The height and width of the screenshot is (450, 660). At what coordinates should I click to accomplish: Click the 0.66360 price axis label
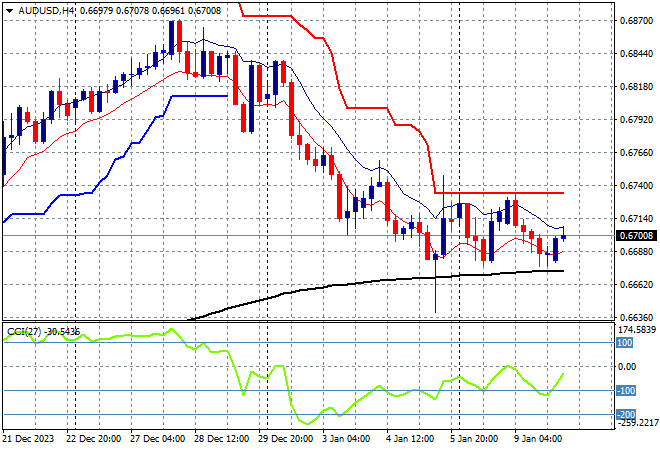636,317
